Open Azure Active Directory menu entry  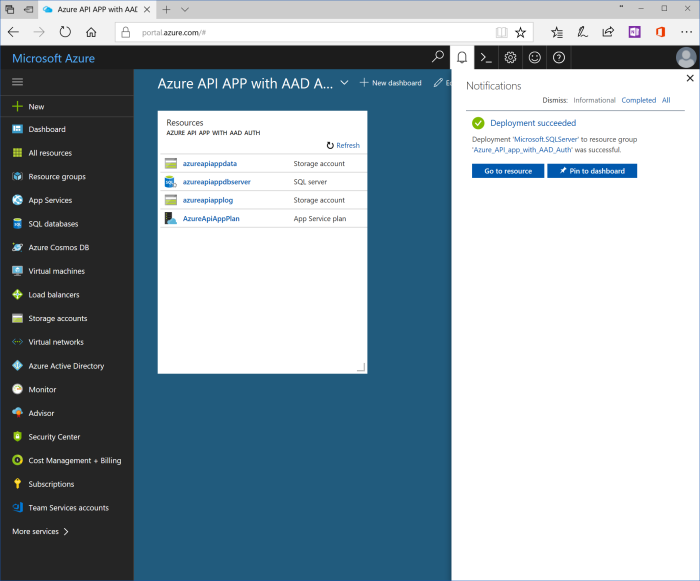click(x=67, y=366)
